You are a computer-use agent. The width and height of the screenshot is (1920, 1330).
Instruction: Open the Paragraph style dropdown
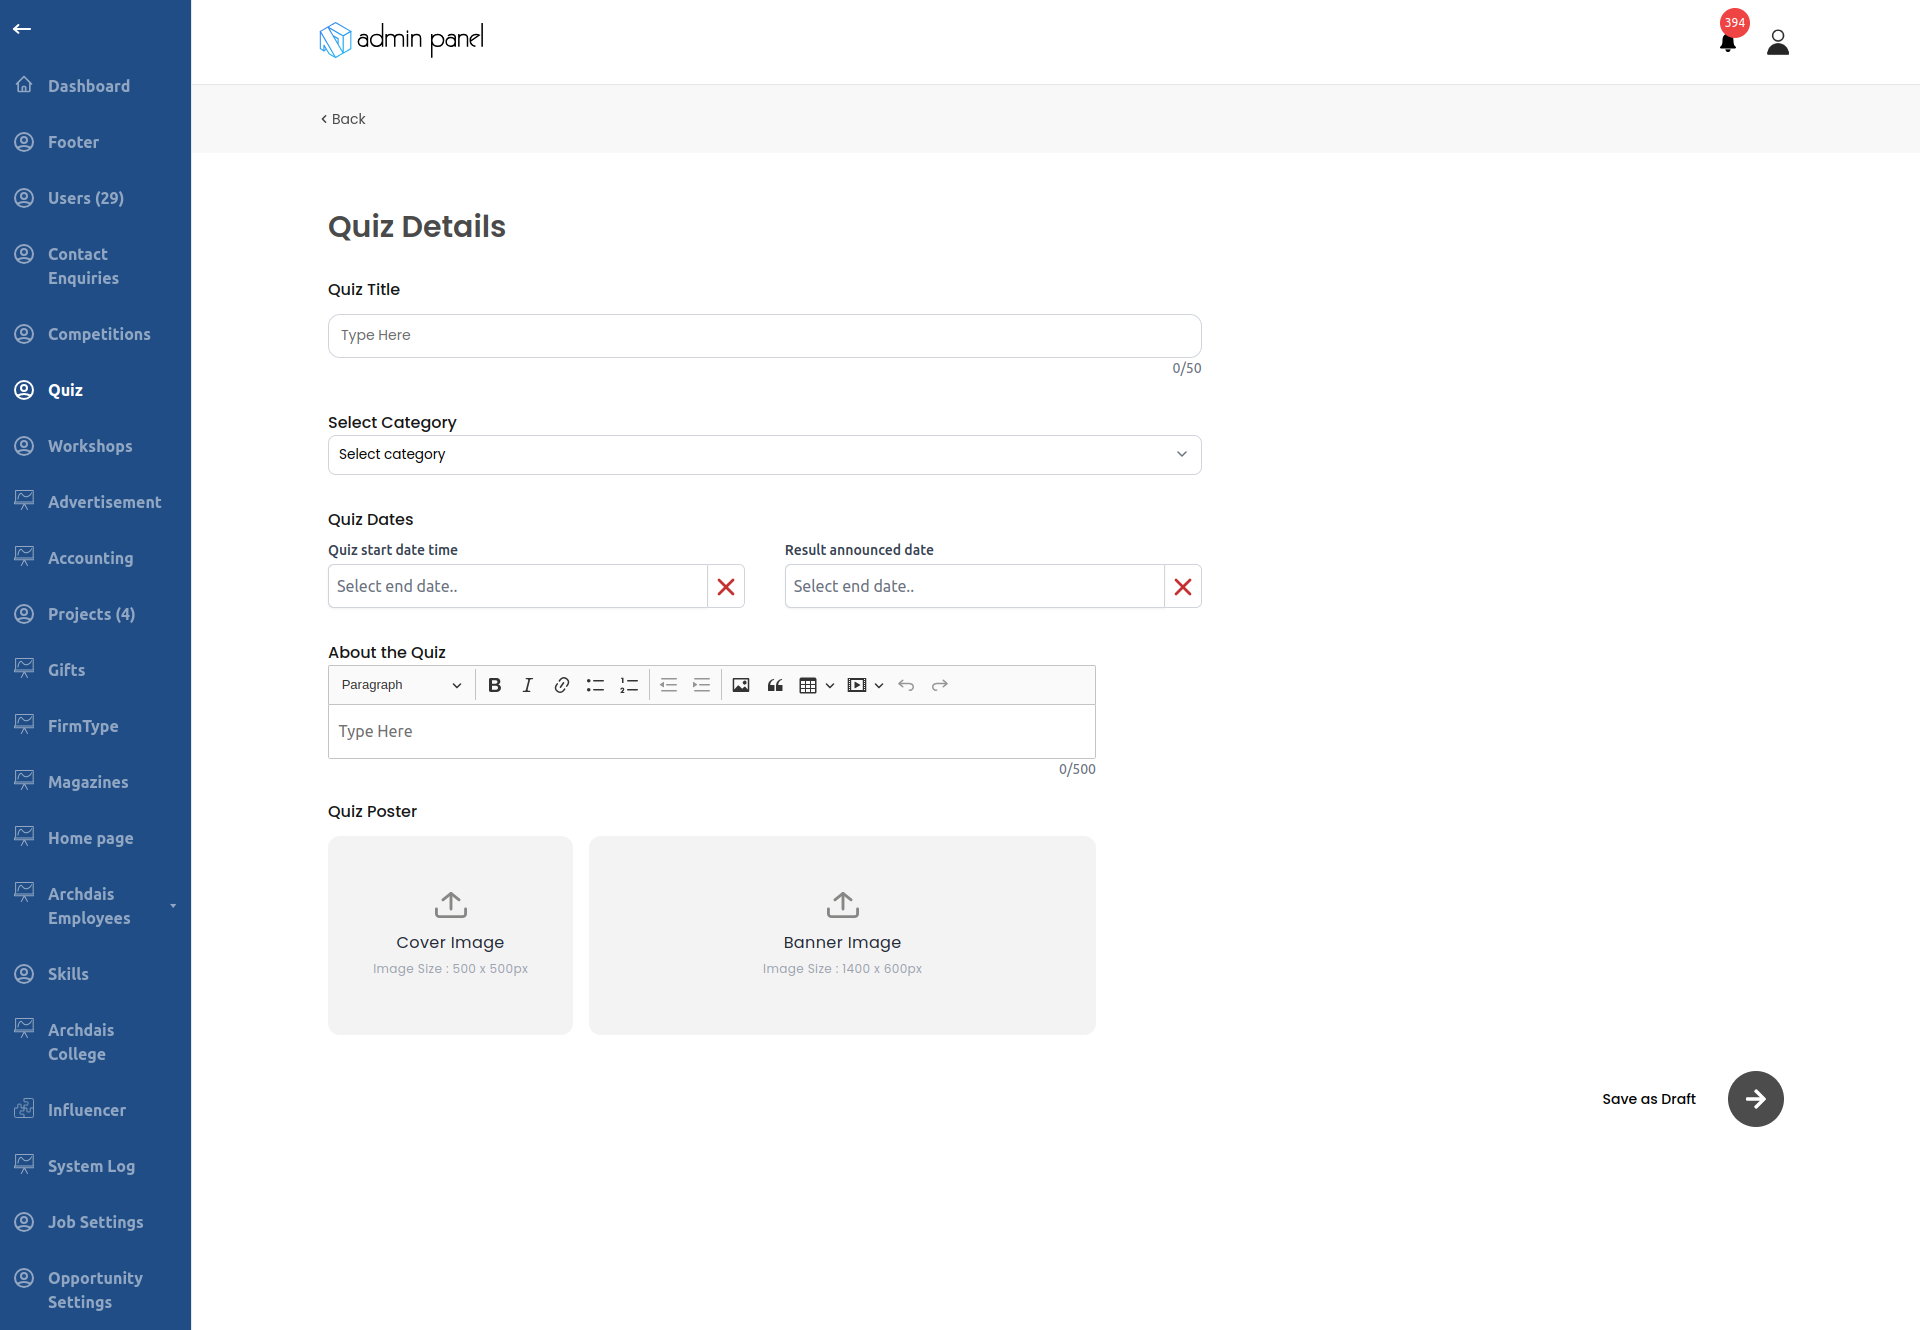click(x=399, y=685)
